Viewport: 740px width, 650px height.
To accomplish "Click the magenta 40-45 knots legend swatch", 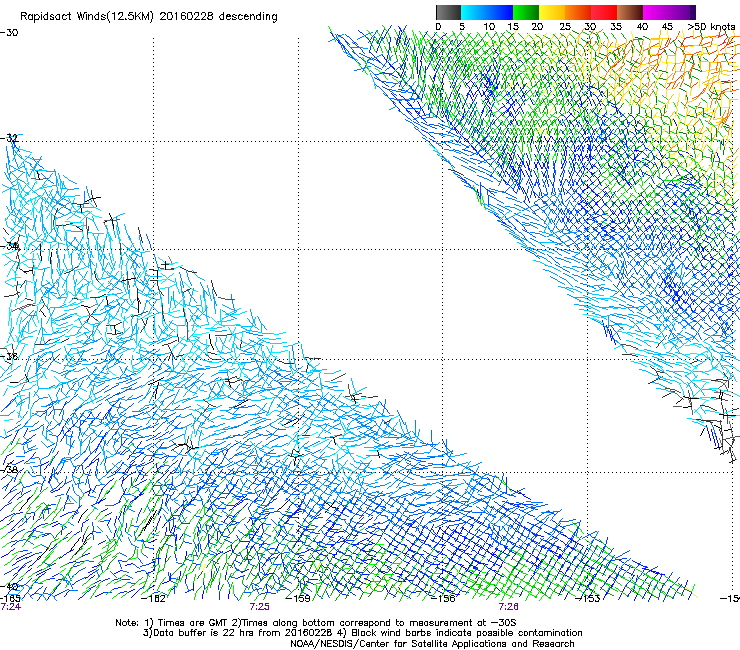I will pos(656,12).
